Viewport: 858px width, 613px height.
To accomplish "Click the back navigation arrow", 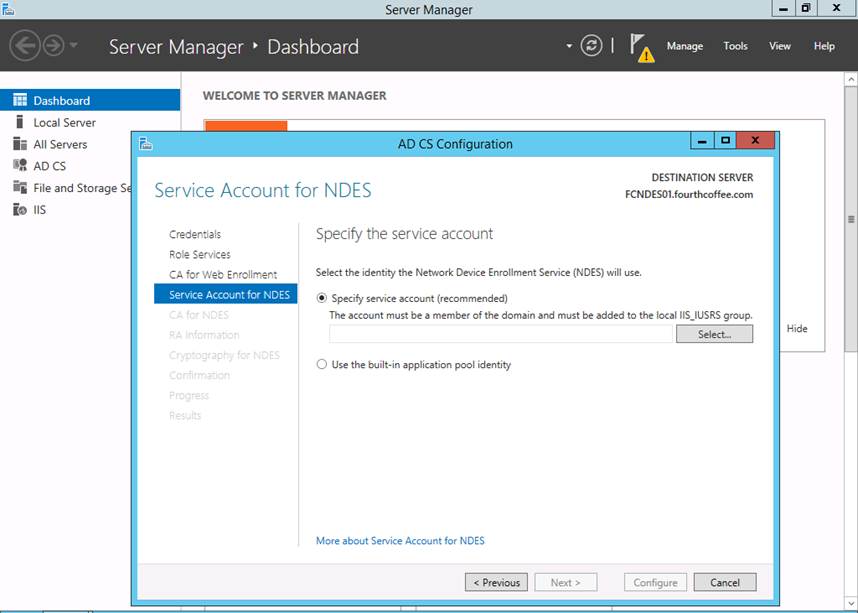I will 25,46.
